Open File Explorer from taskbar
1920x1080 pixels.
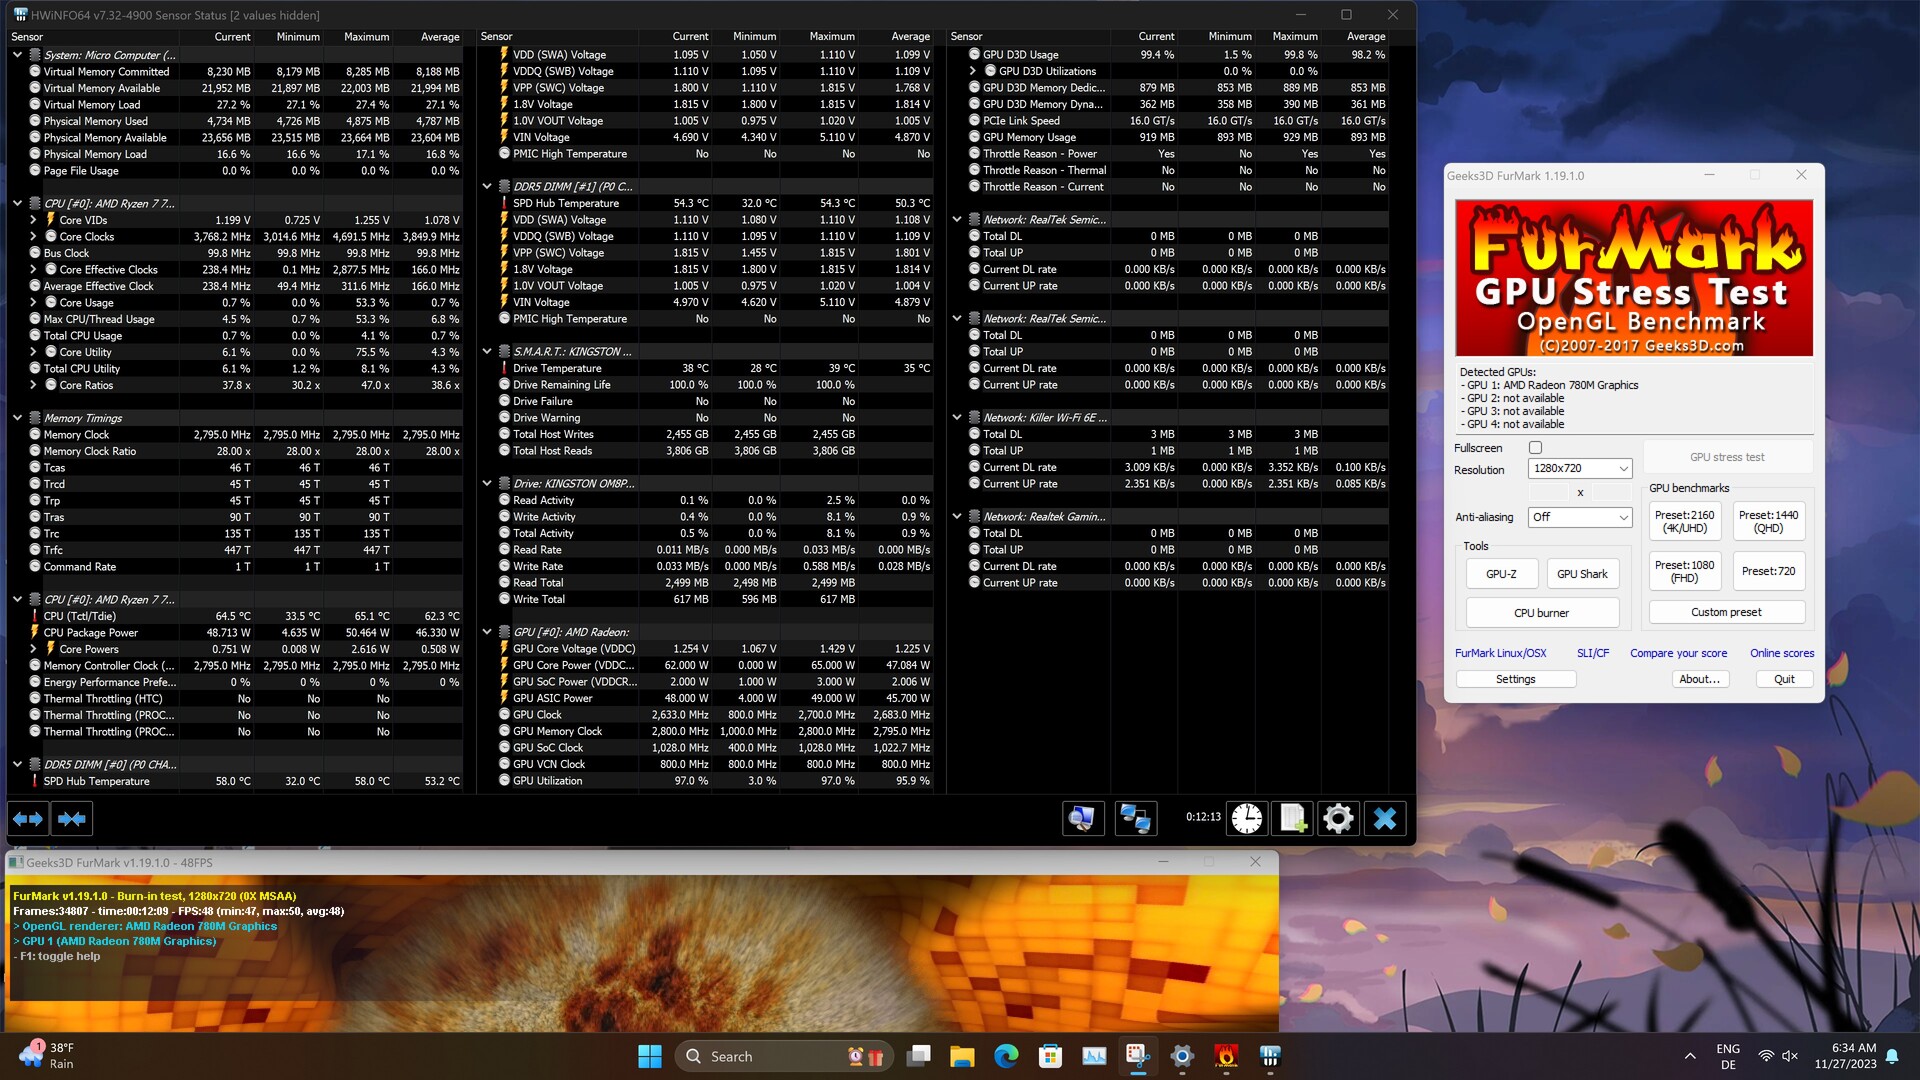click(962, 1056)
